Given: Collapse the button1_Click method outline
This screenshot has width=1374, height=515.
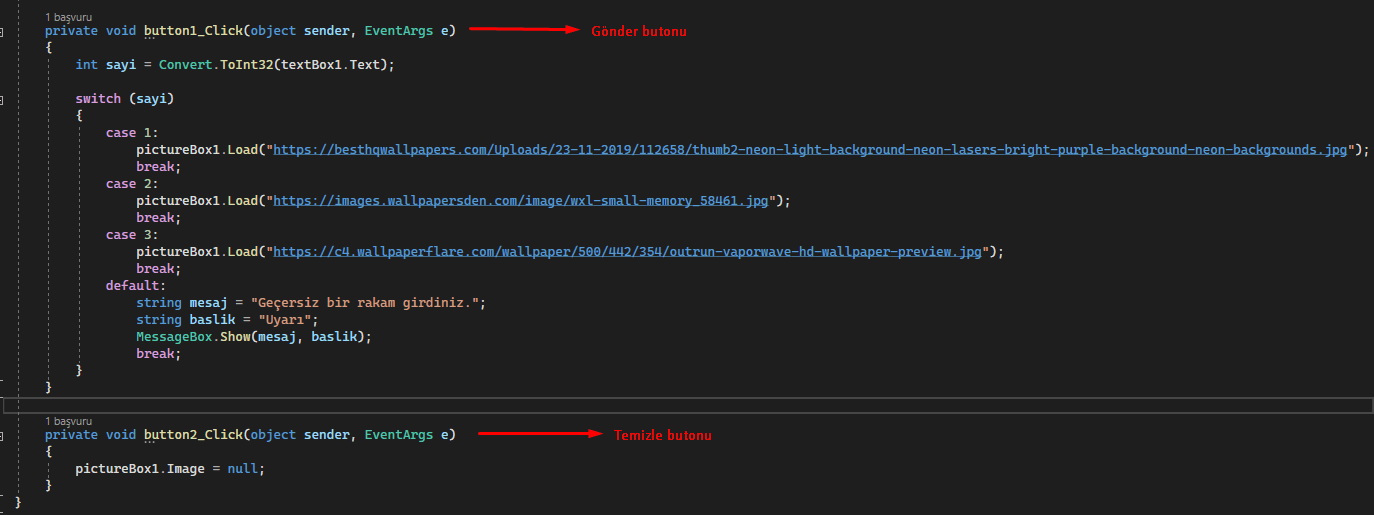Looking at the screenshot, I should (3, 31).
